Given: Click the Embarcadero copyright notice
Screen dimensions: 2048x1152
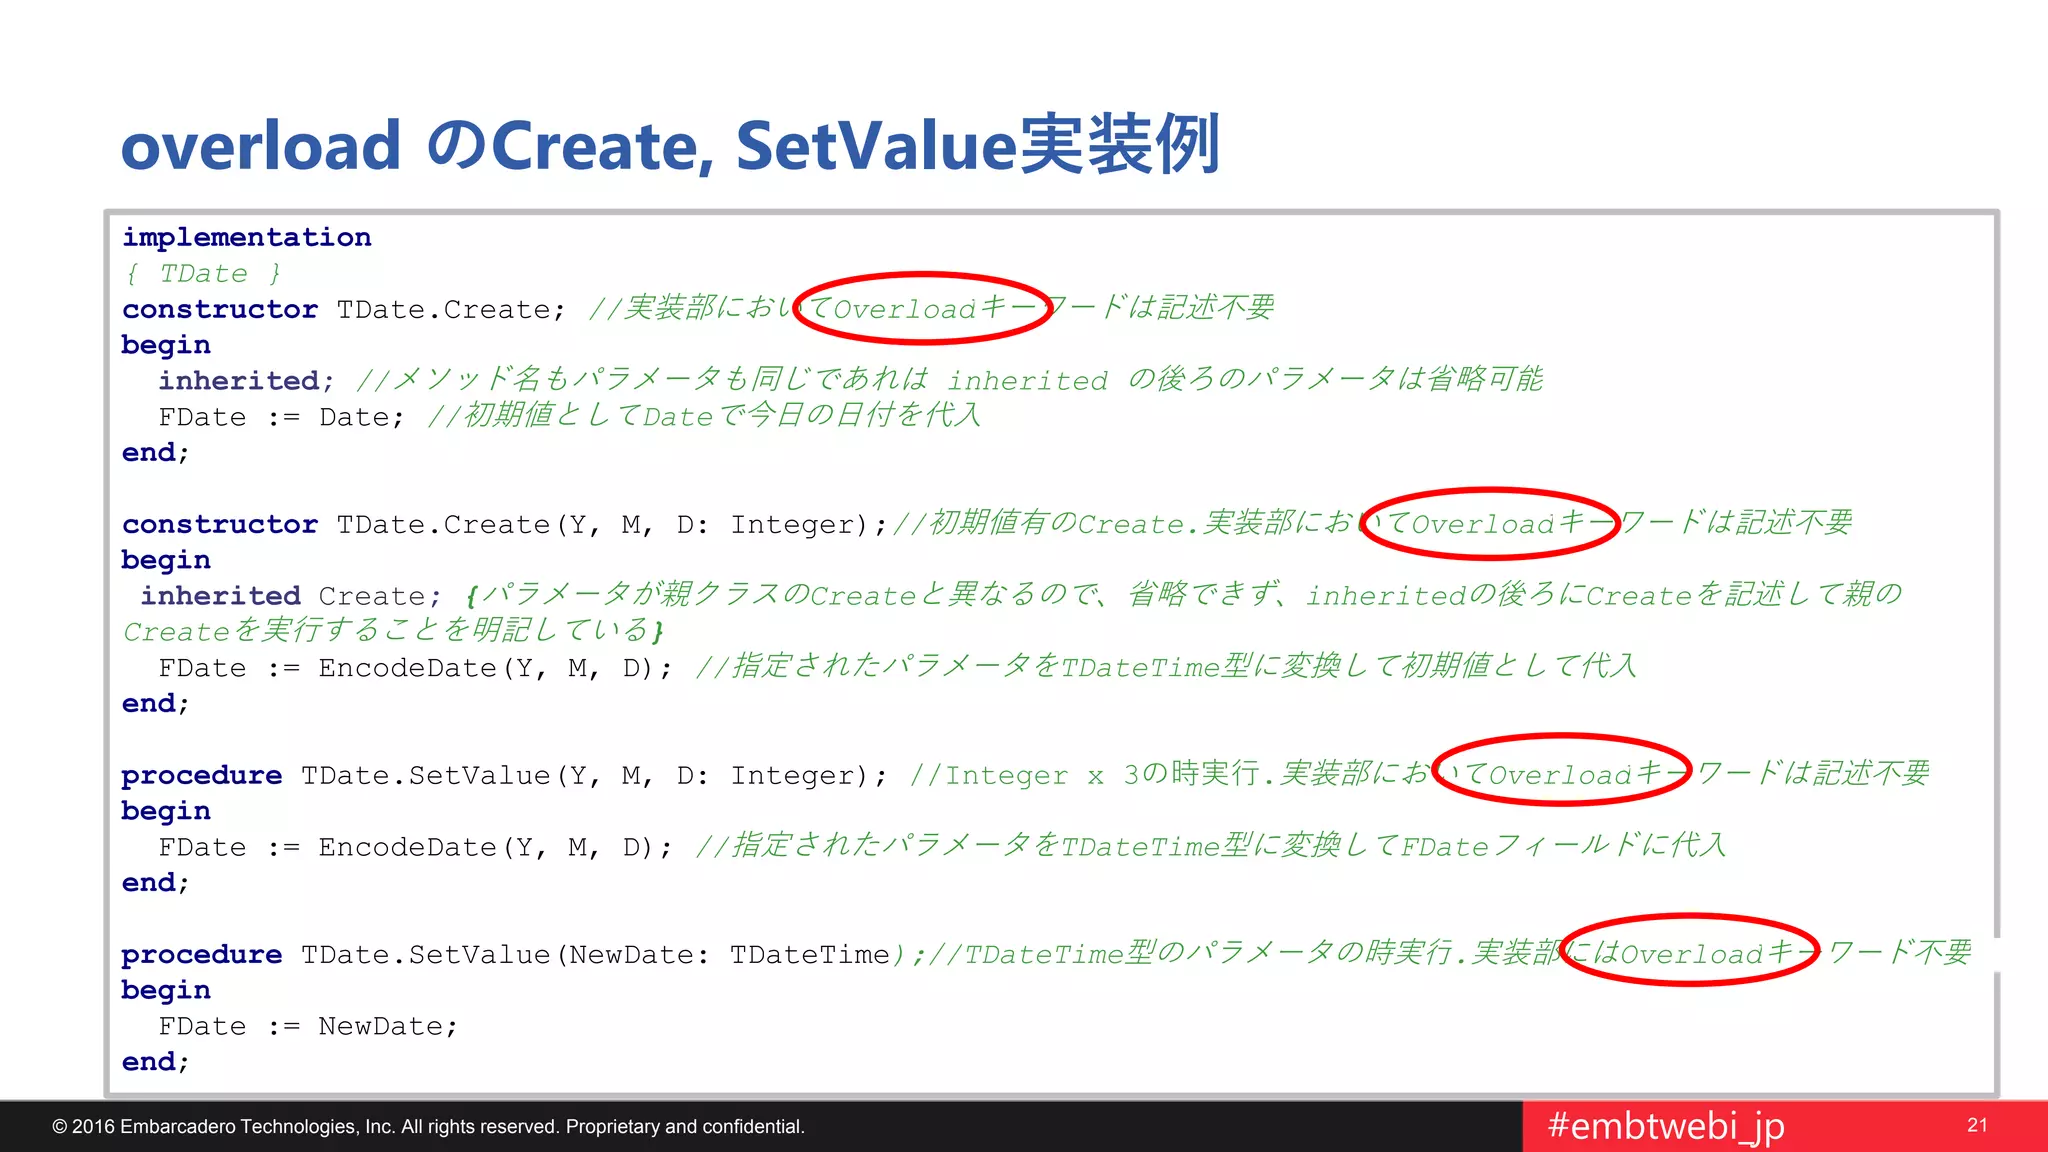Looking at the screenshot, I should 428,1127.
